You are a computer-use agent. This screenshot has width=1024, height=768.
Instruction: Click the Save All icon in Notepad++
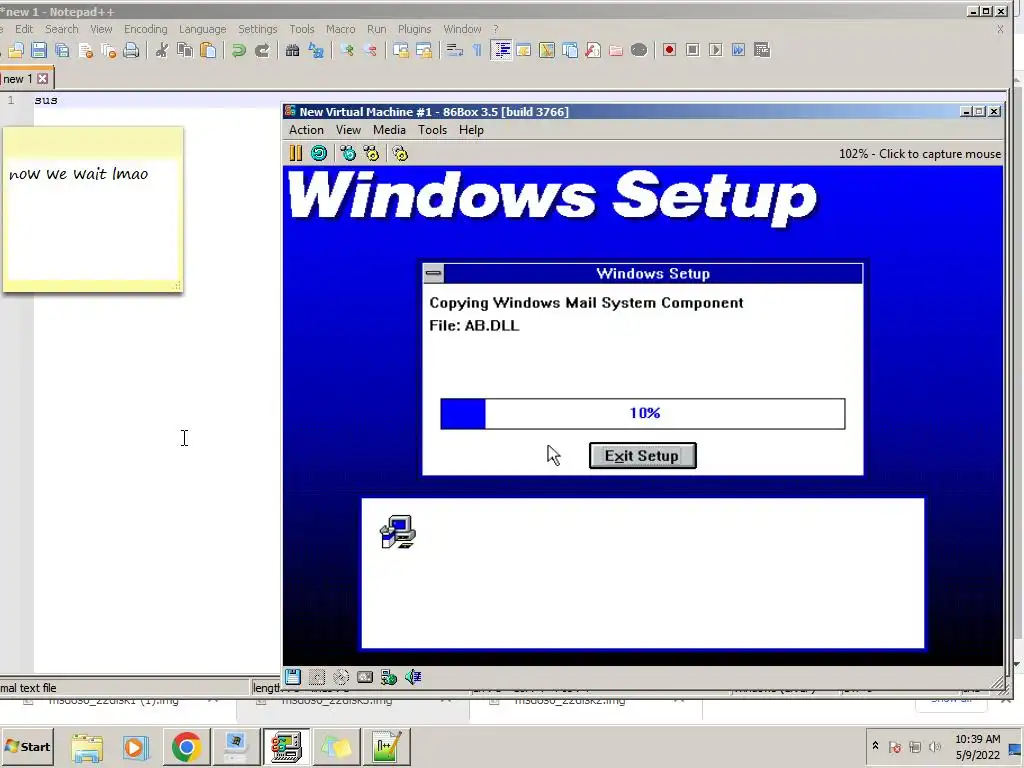click(x=62, y=50)
